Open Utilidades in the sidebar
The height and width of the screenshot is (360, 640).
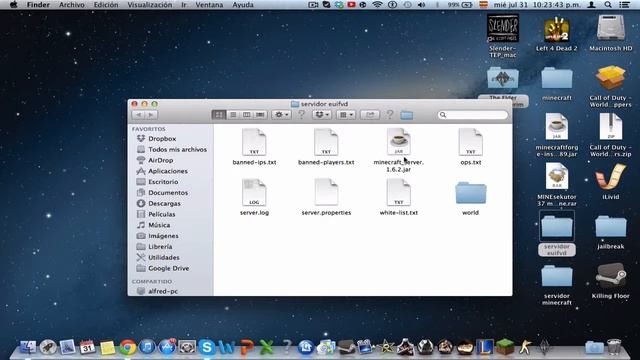[164, 258]
